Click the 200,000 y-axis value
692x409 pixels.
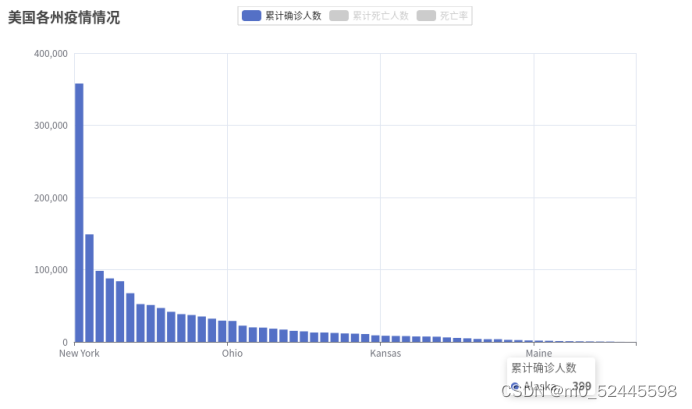(x=51, y=198)
